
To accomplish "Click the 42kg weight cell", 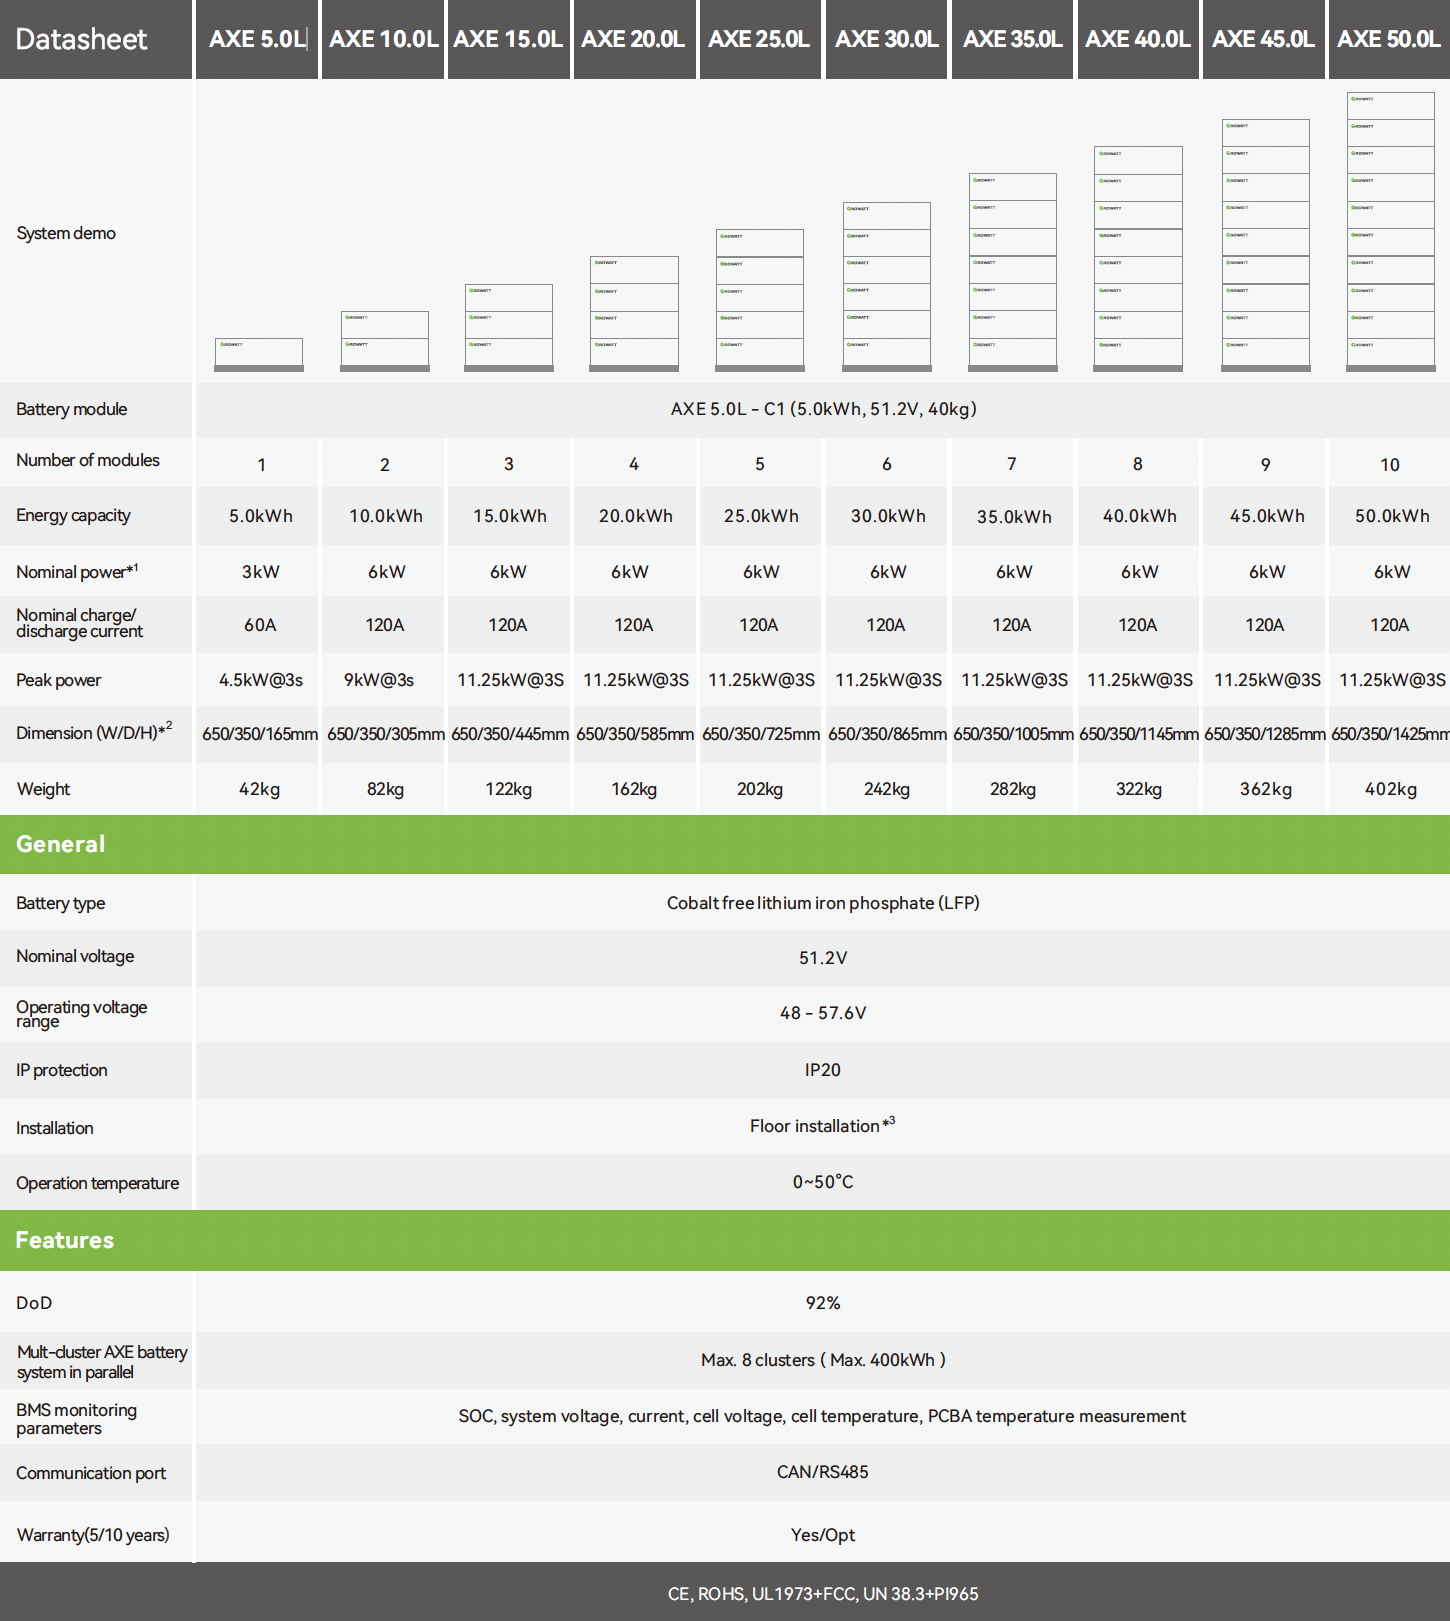I will click(x=259, y=789).
